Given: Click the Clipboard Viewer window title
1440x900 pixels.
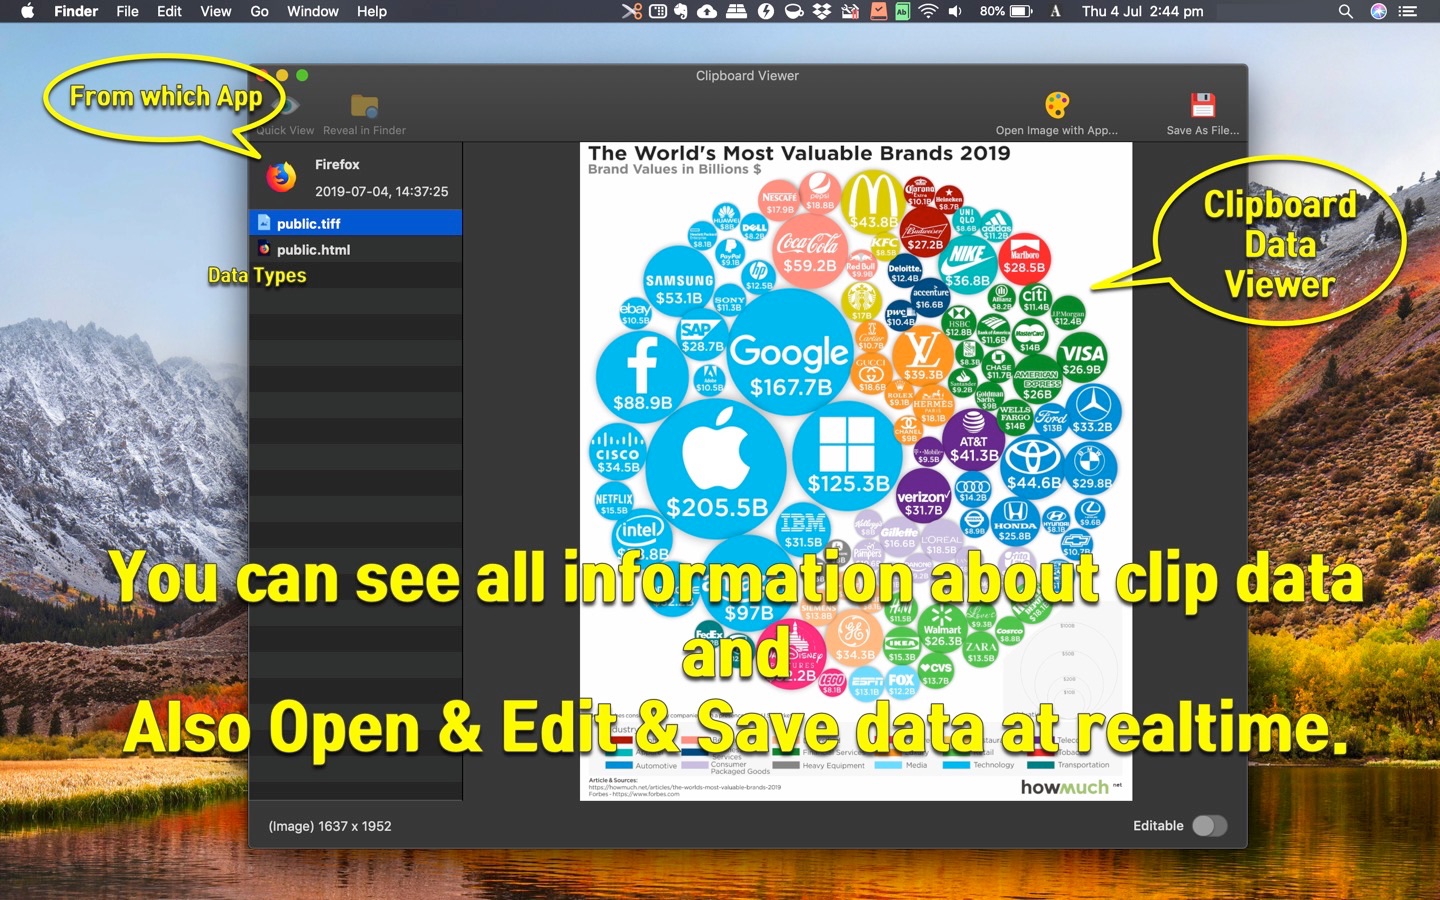Looking at the screenshot, I should point(747,75).
